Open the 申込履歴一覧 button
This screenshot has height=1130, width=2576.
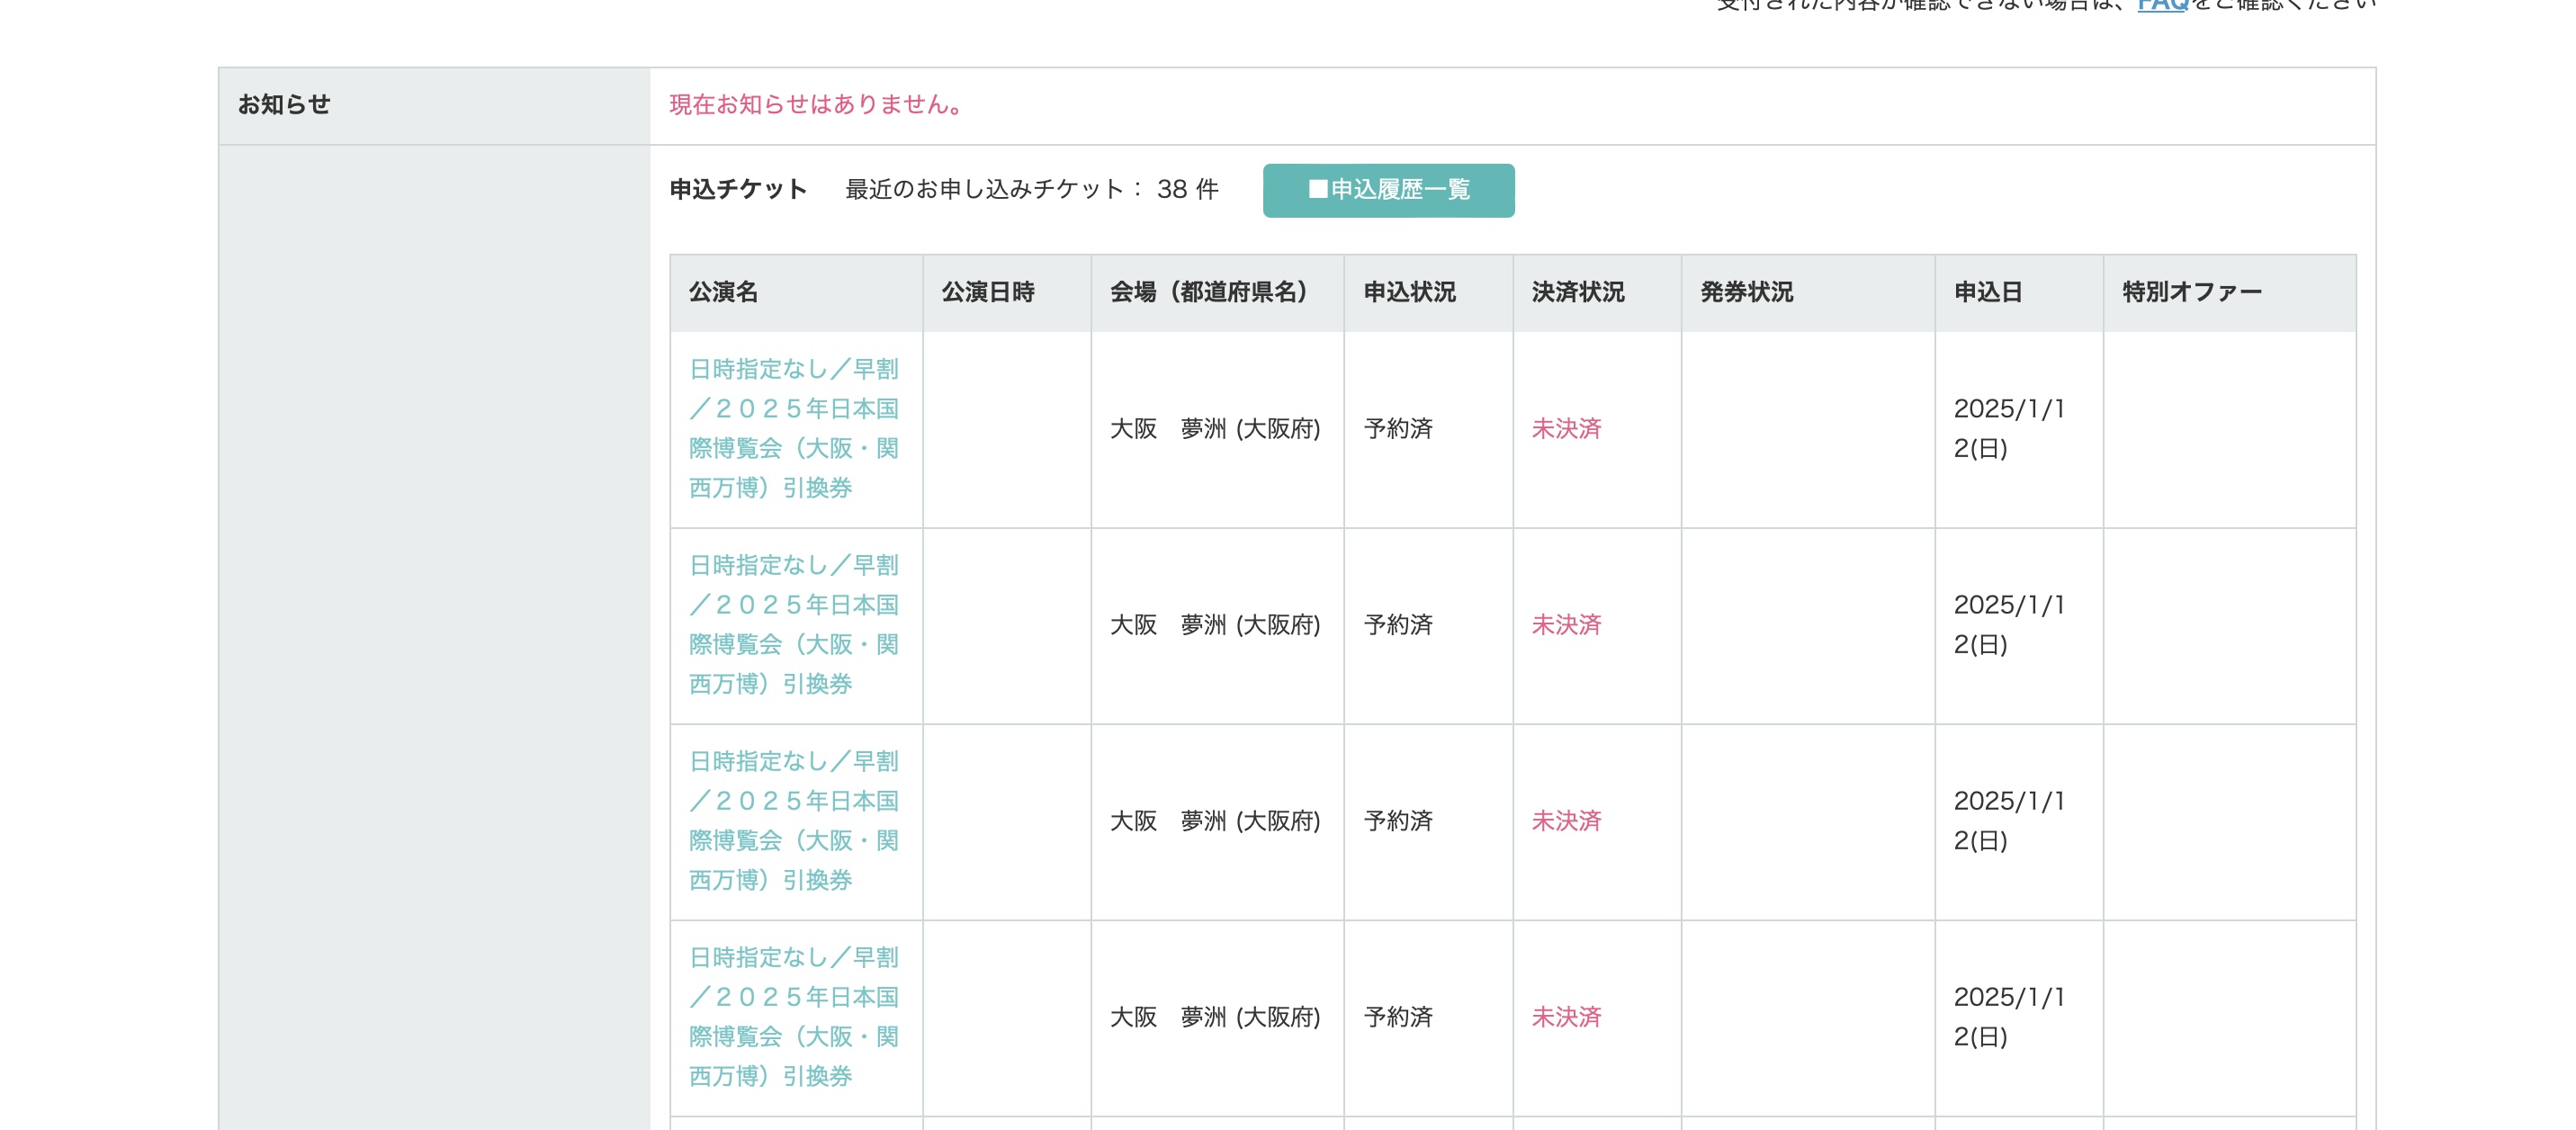click(1388, 190)
